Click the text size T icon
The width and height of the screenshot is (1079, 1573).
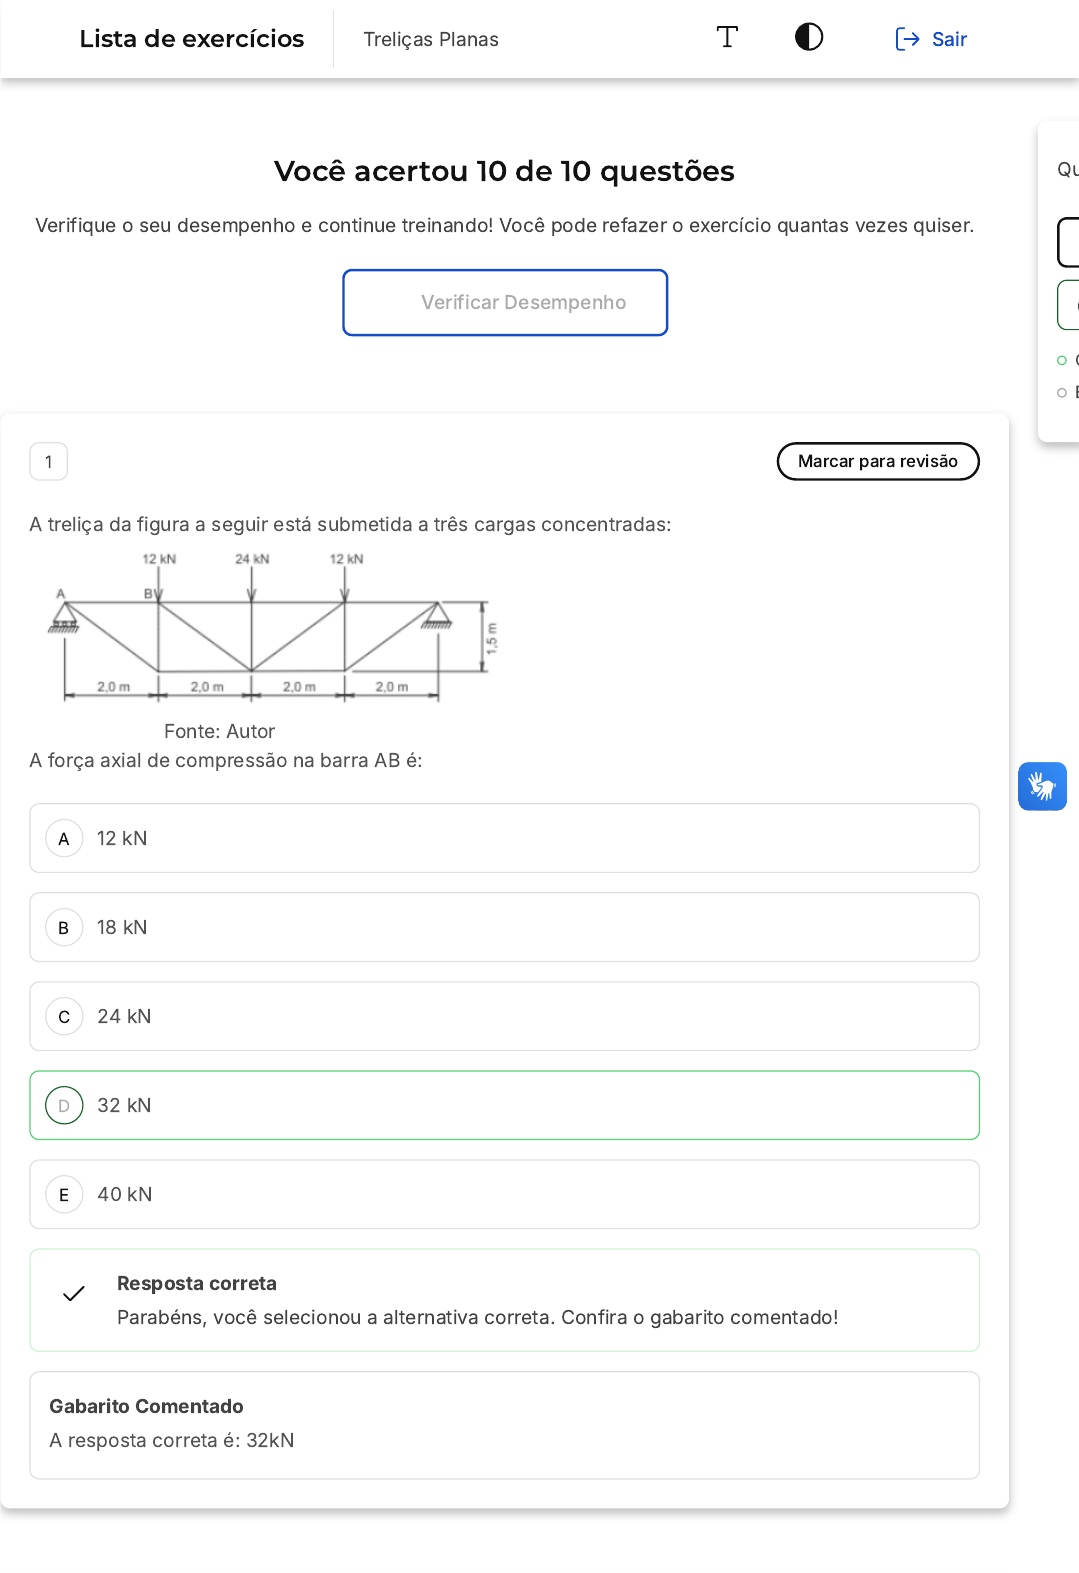pos(727,38)
